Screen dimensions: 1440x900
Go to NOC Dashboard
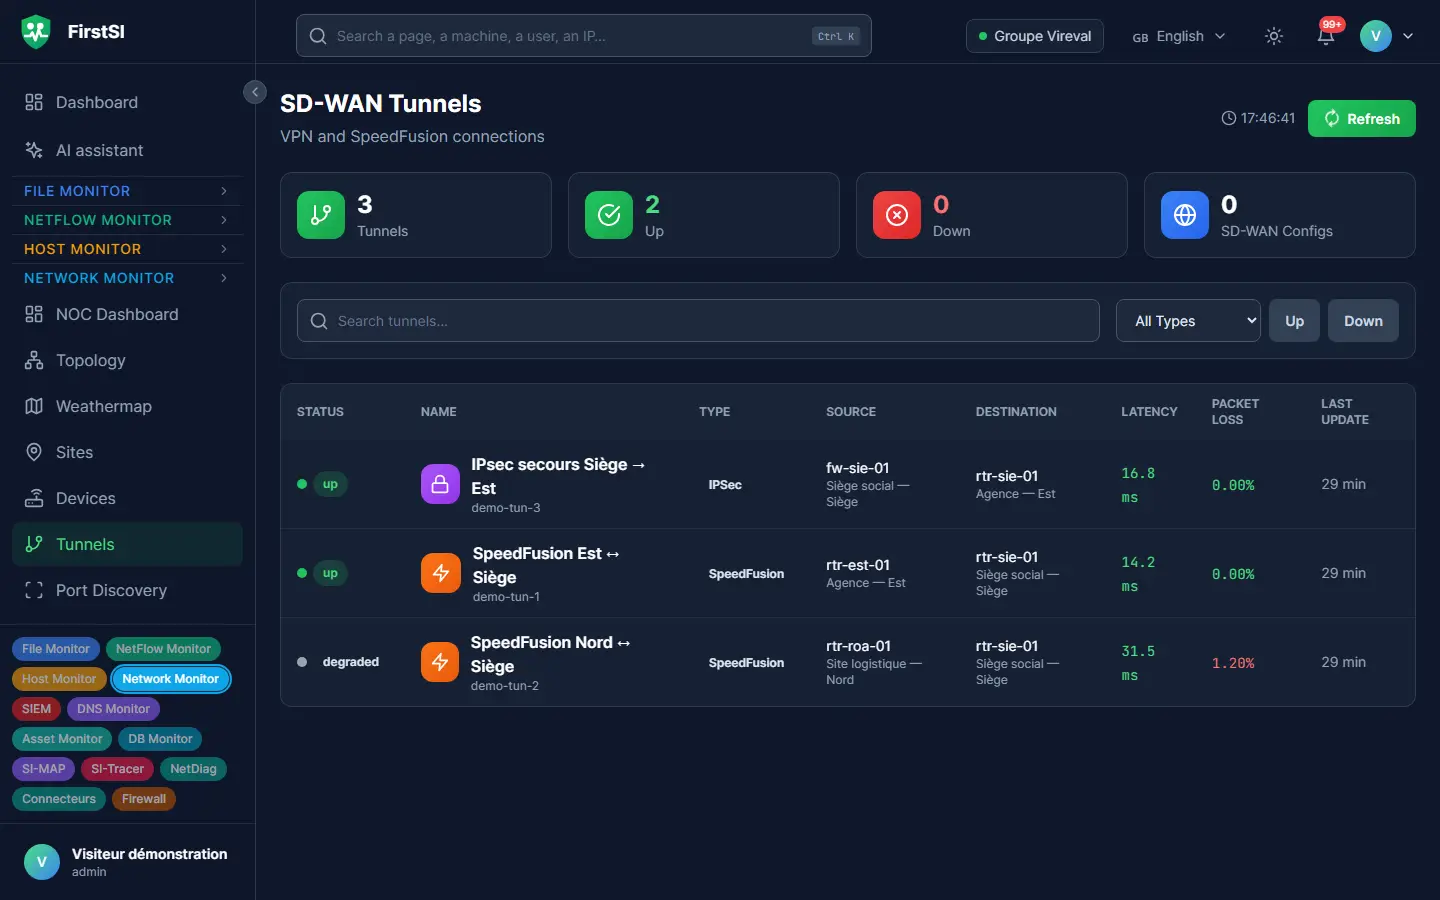pos(127,314)
